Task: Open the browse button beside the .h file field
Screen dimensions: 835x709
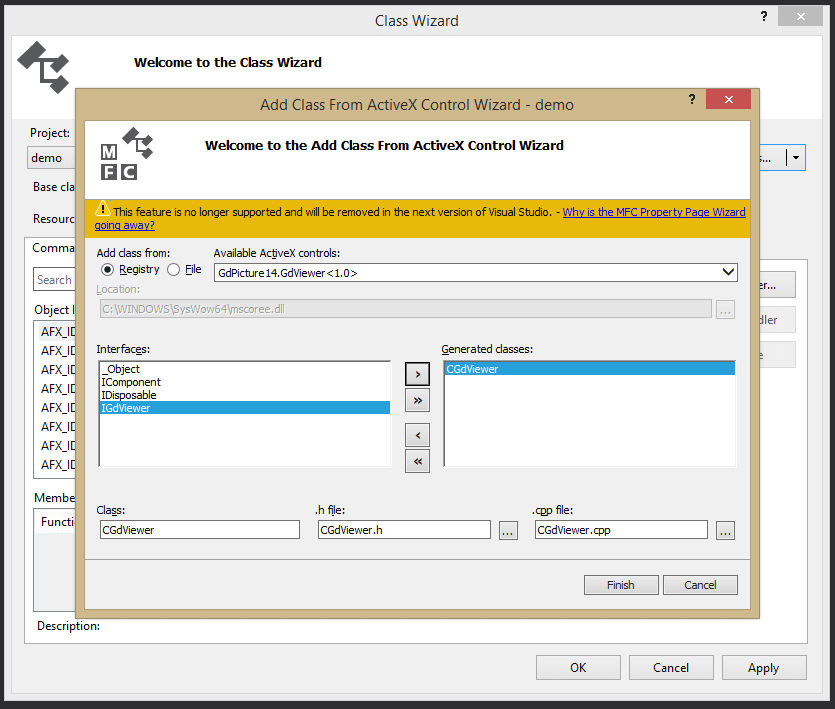Action: 507,531
